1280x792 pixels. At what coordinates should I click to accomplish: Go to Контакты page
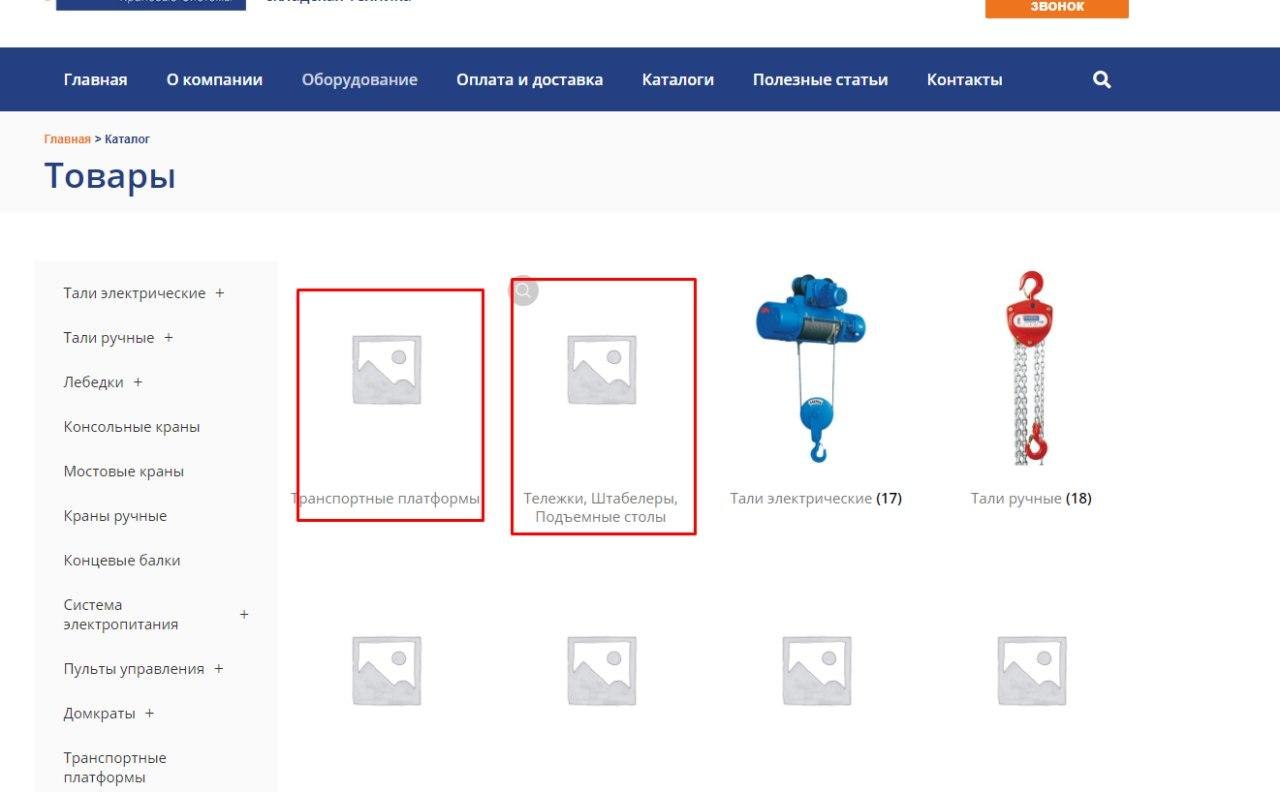click(x=964, y=80)
